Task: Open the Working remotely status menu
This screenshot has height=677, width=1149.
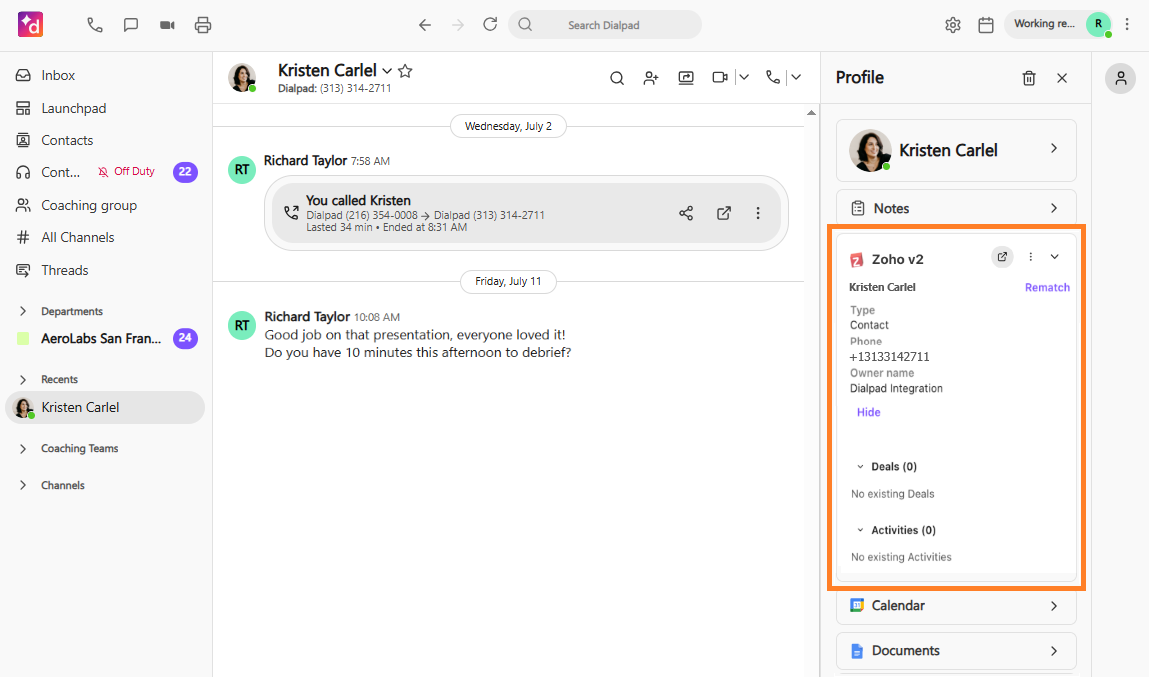Action: pos(1058,24)
